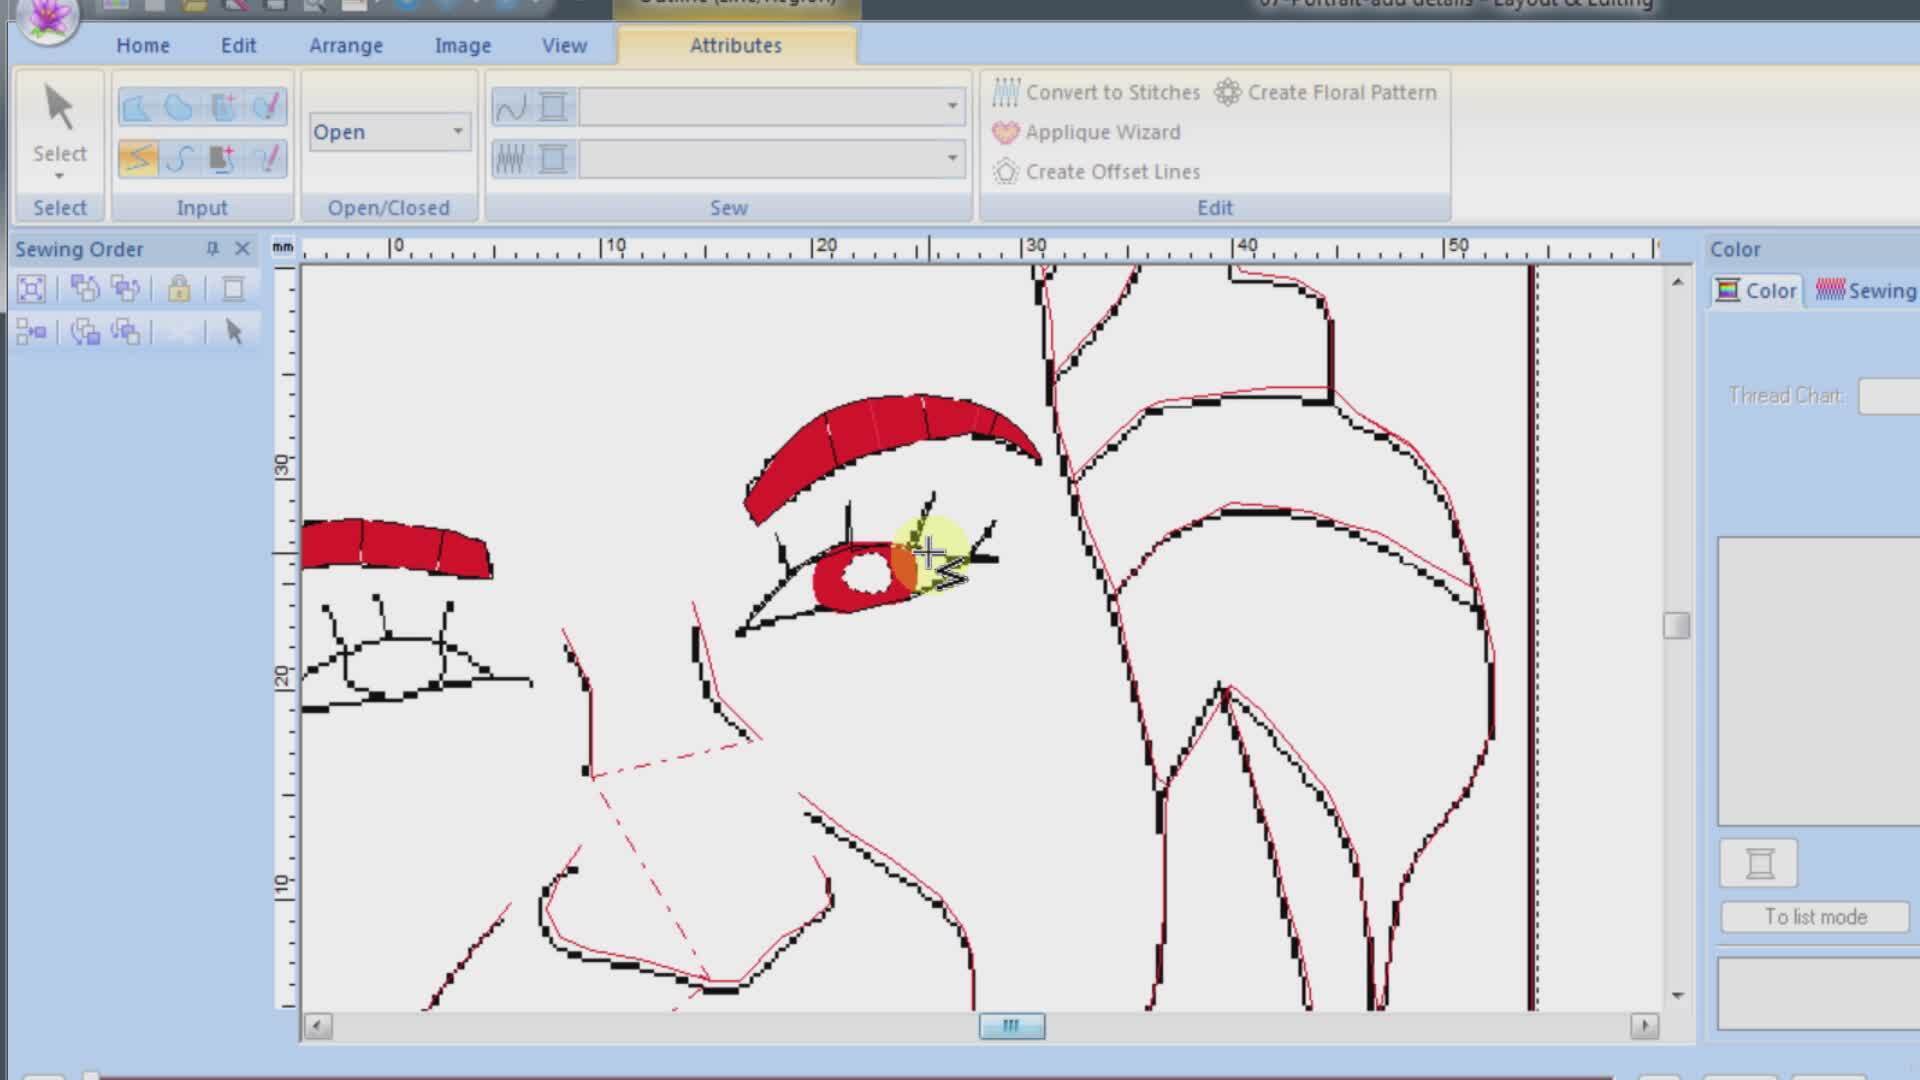The image size is (1920, 1080).
Task: Open the Arrange ribbon tab
Action: (345, 45)
